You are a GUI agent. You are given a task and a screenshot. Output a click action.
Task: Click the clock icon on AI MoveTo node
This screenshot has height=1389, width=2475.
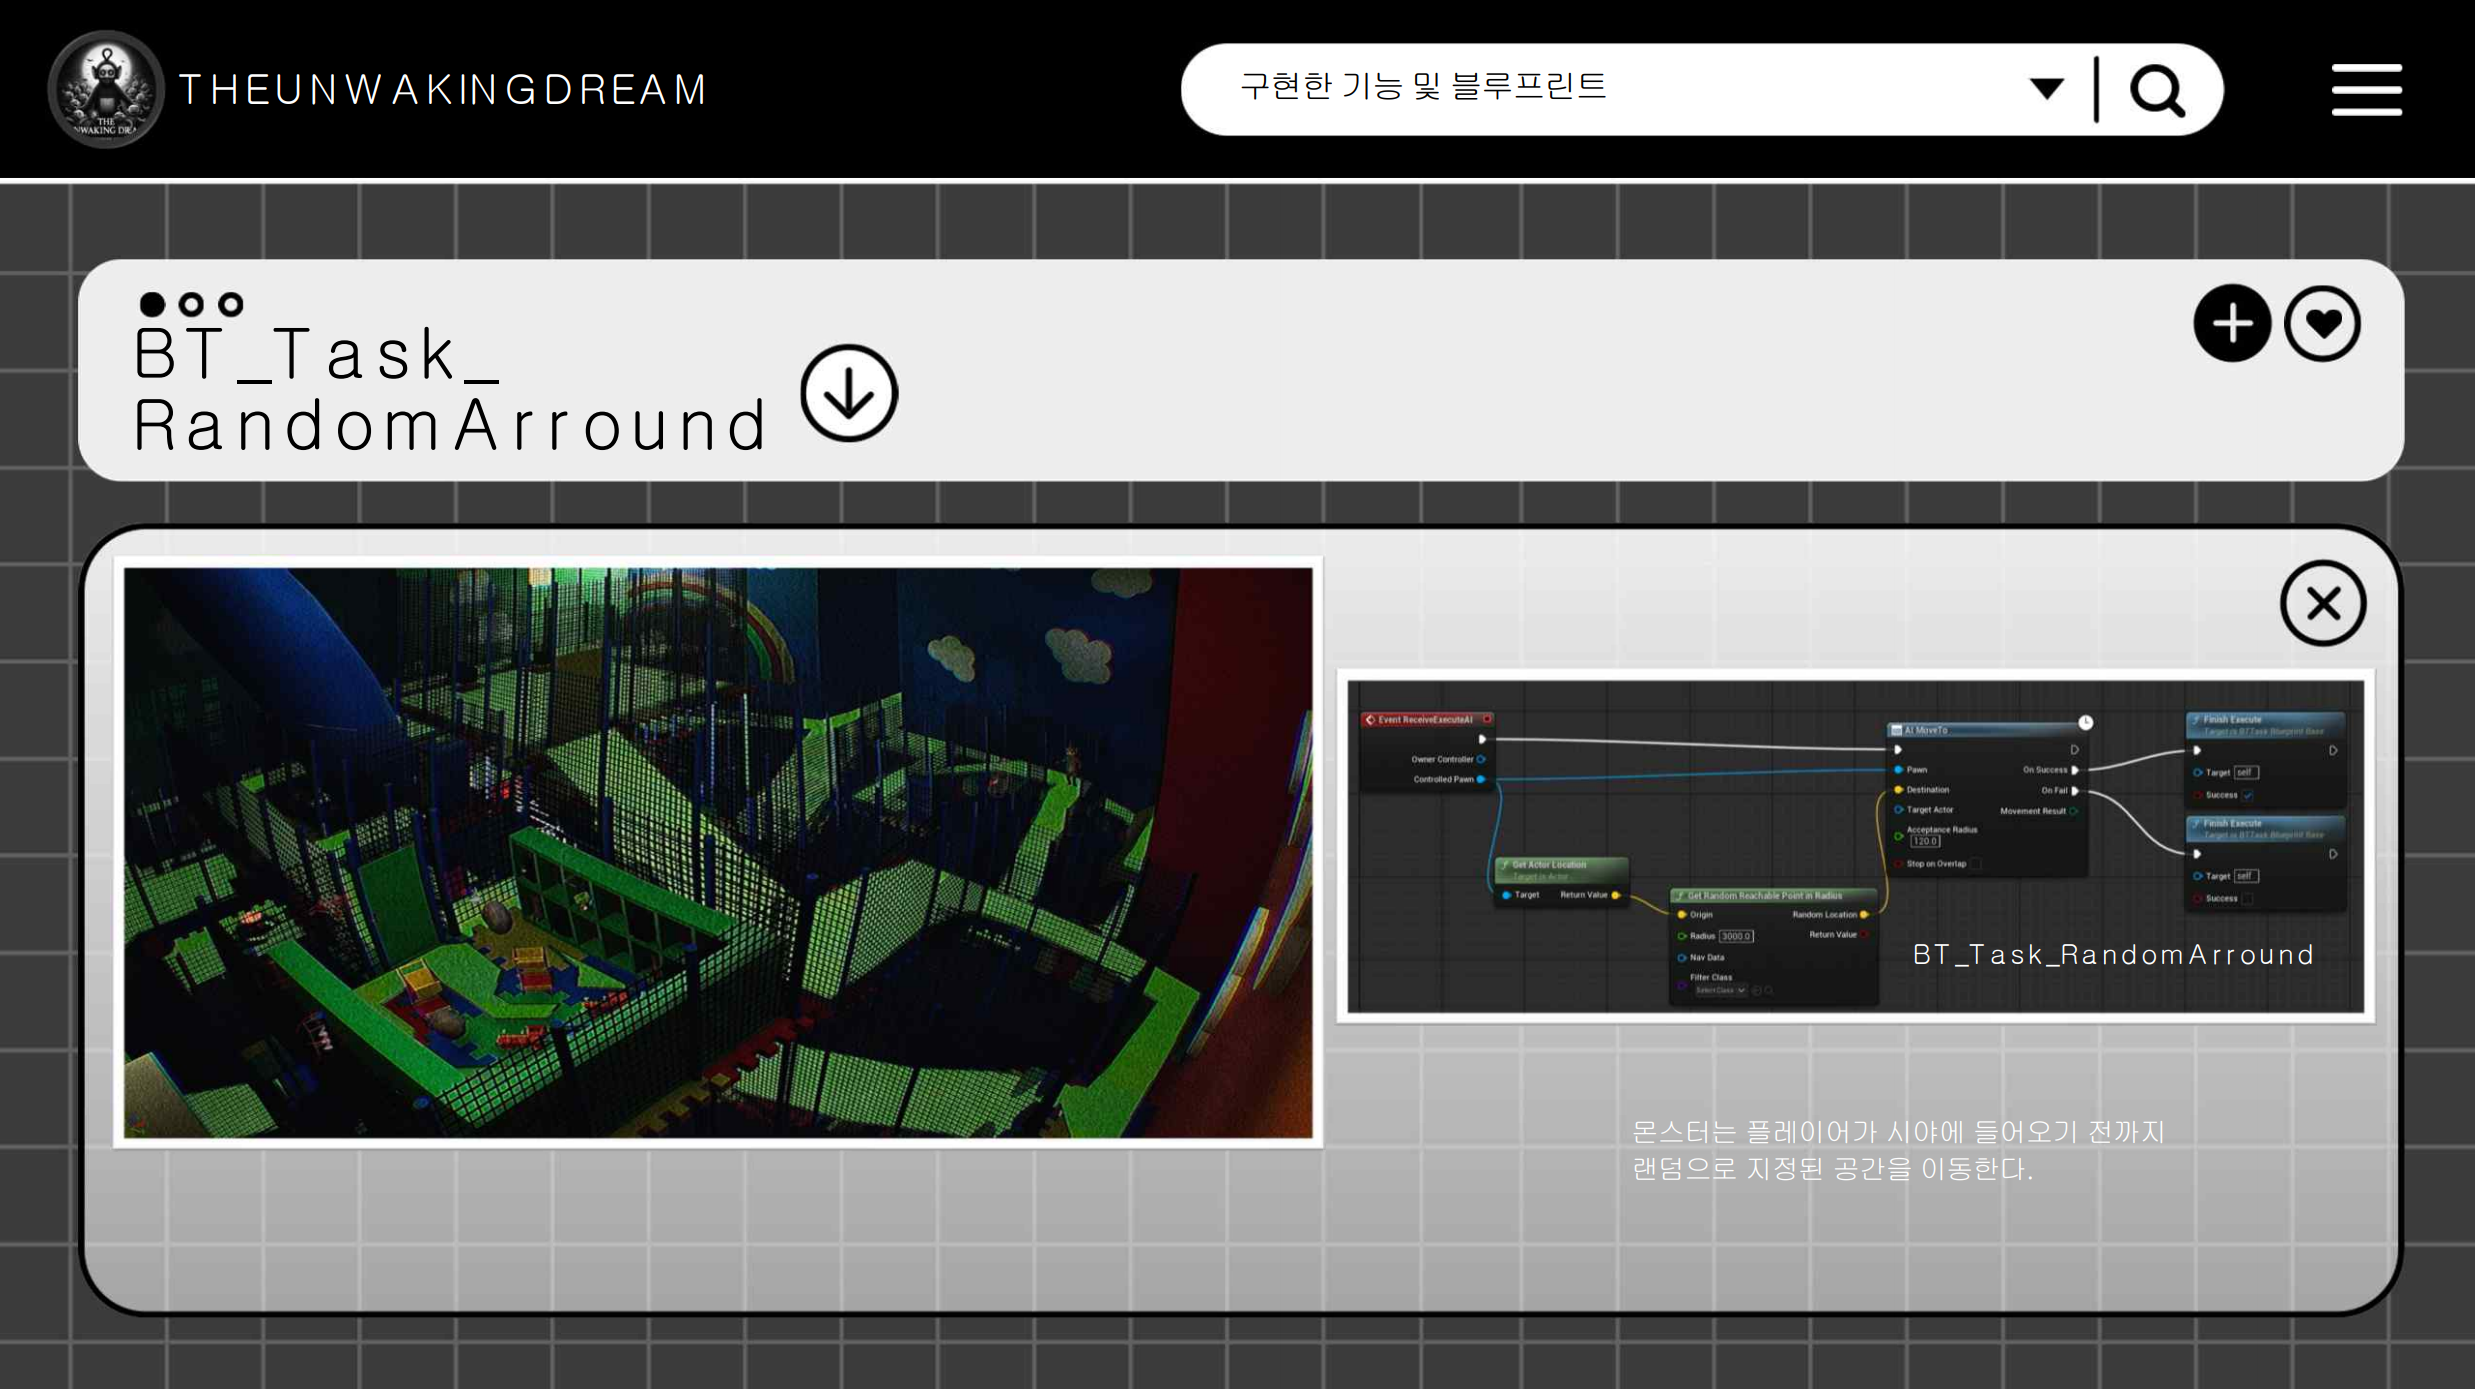point(2085,722)
